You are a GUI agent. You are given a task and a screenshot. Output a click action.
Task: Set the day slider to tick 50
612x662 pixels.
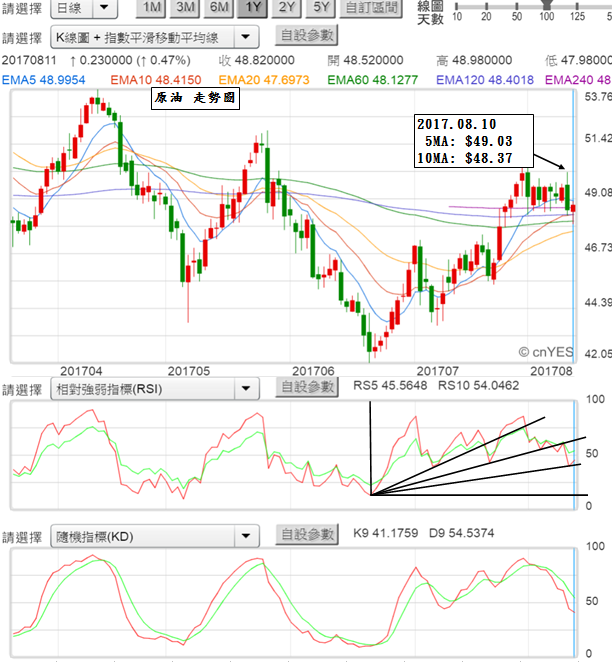(517, 6)
